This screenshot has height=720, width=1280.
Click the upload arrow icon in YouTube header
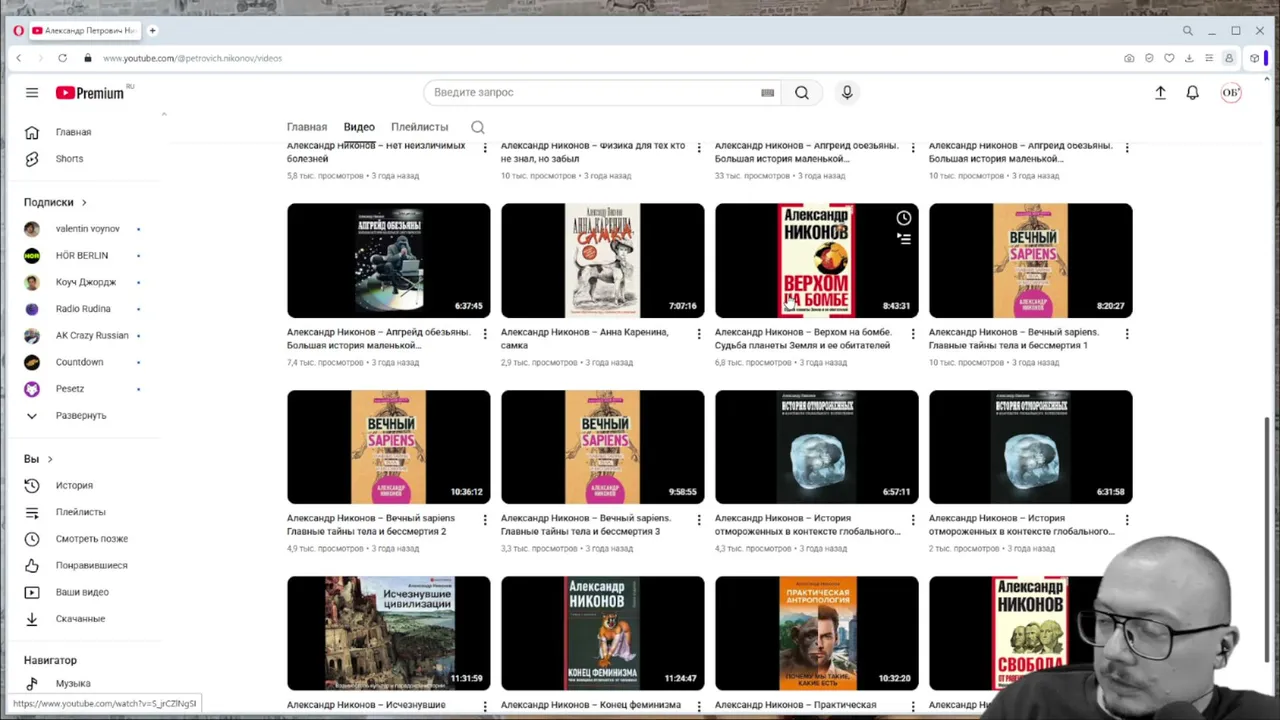click(1160, 93)
